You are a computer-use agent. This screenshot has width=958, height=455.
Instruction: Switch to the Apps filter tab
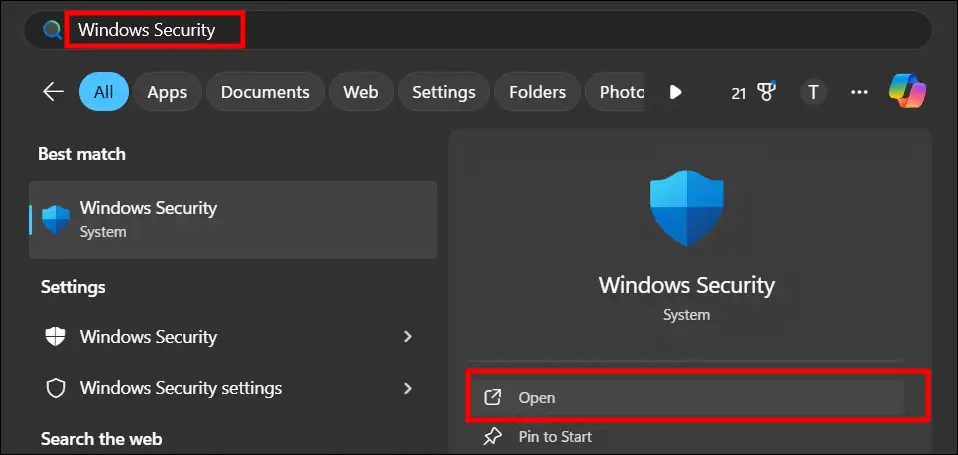click(167, 92)
